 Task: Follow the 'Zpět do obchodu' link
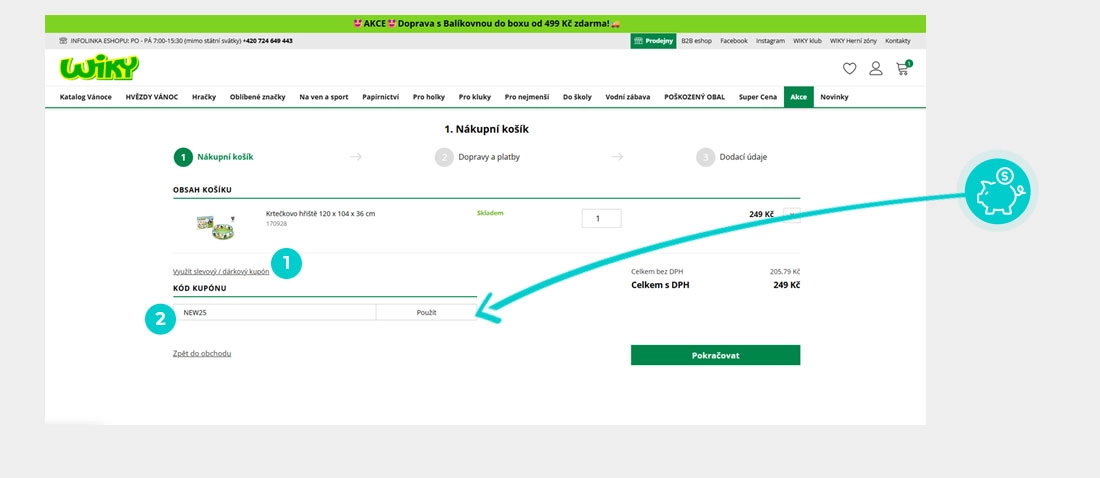pyautogui.click(x=202, y=353)
